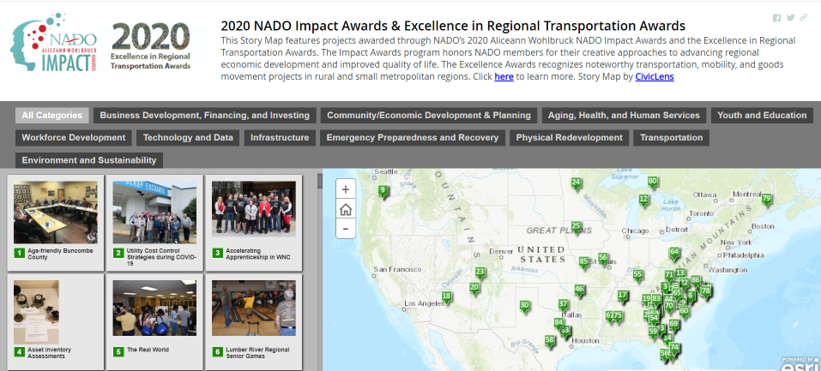This screenshot has height=371, width=821.
Task: Click map marker 24 on map
Action: (576, 184)
